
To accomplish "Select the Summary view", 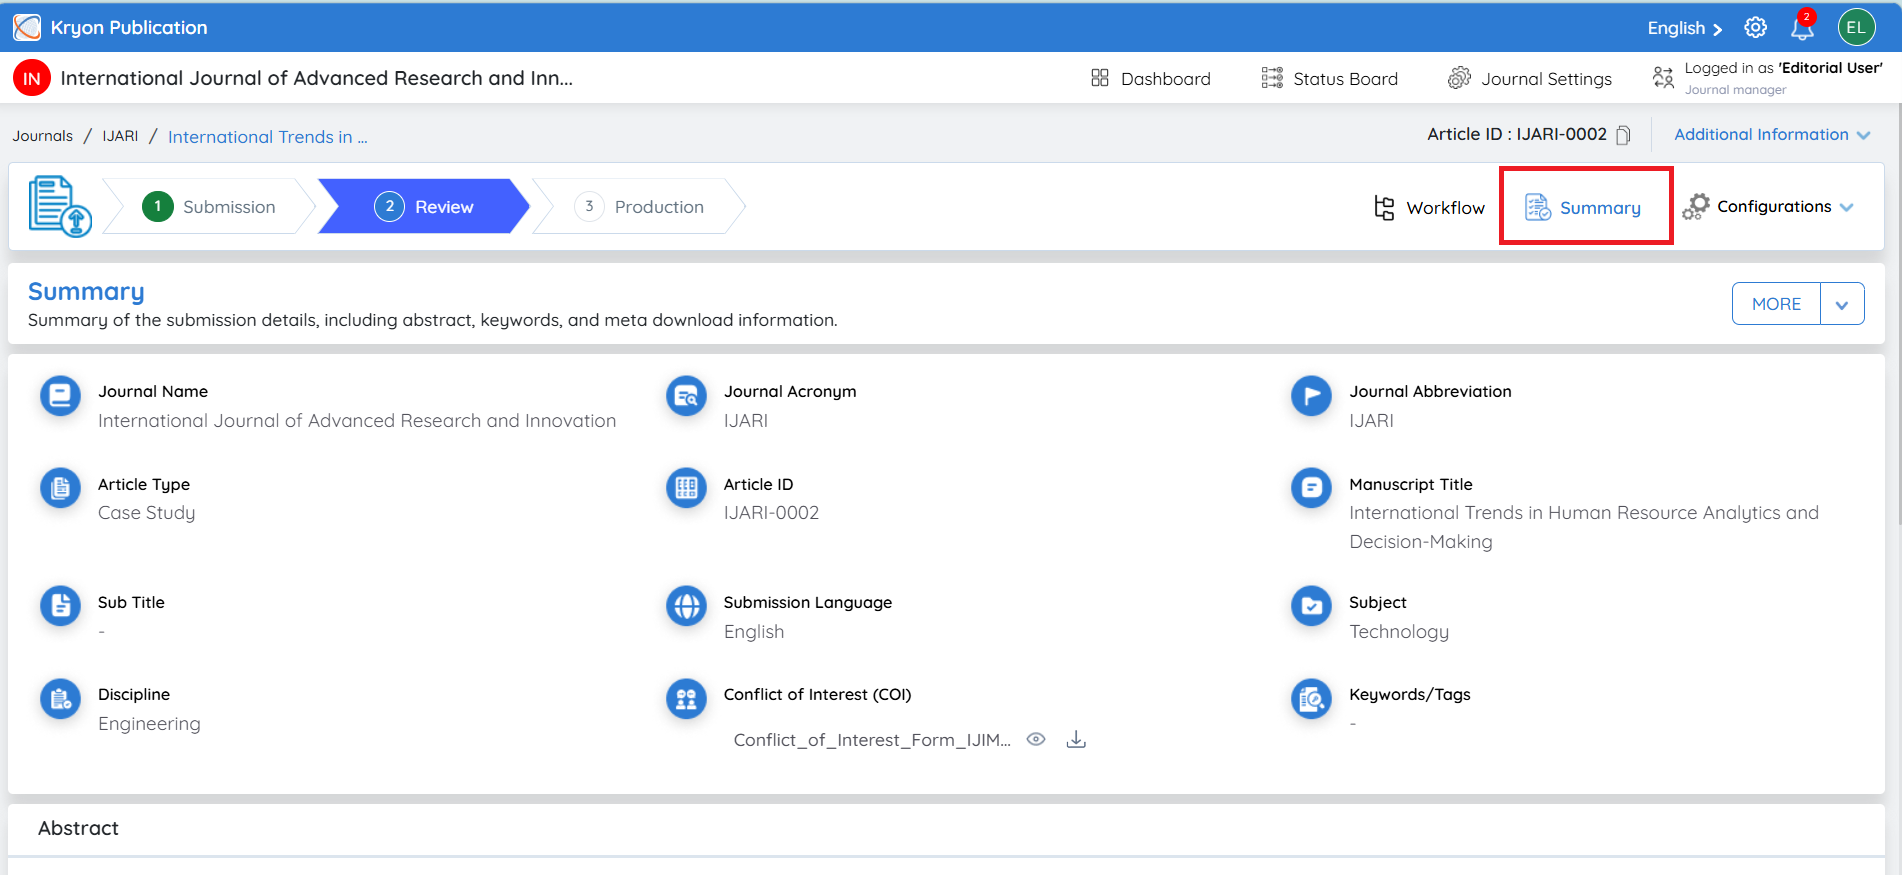I will click(1584, 207).
